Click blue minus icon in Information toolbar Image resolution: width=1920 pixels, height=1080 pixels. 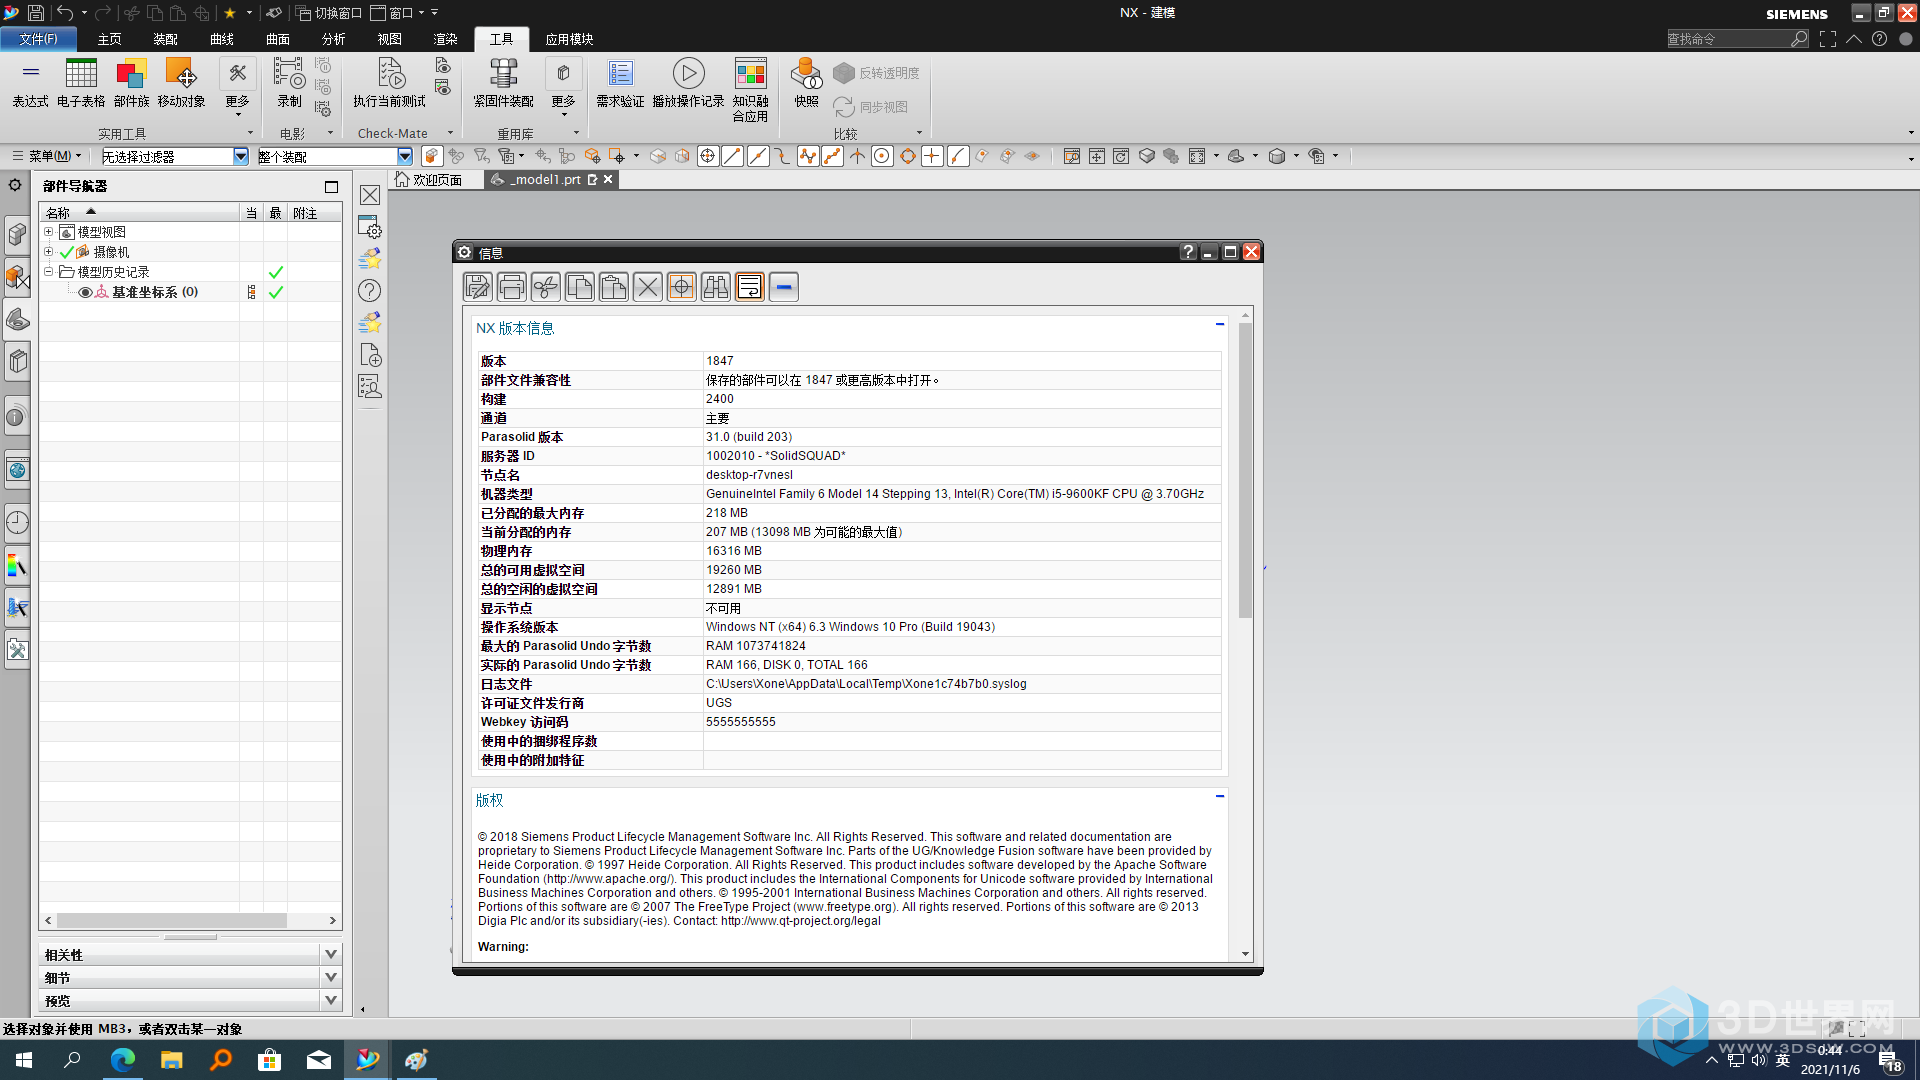[783, 287]
